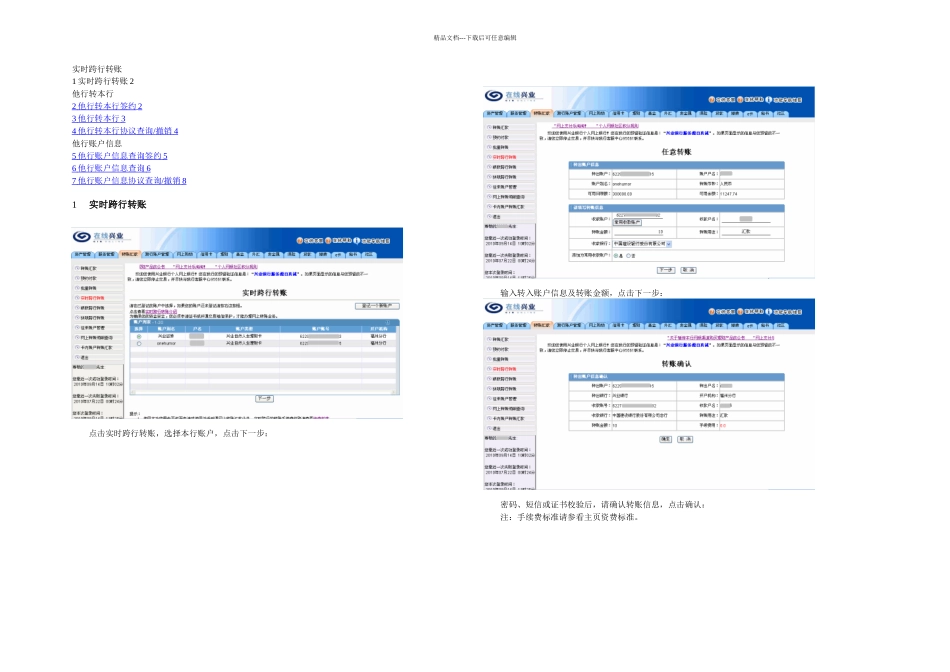
Task: Click 取消 button in the 转账确认 screenshot
Action: coord(685,439)
